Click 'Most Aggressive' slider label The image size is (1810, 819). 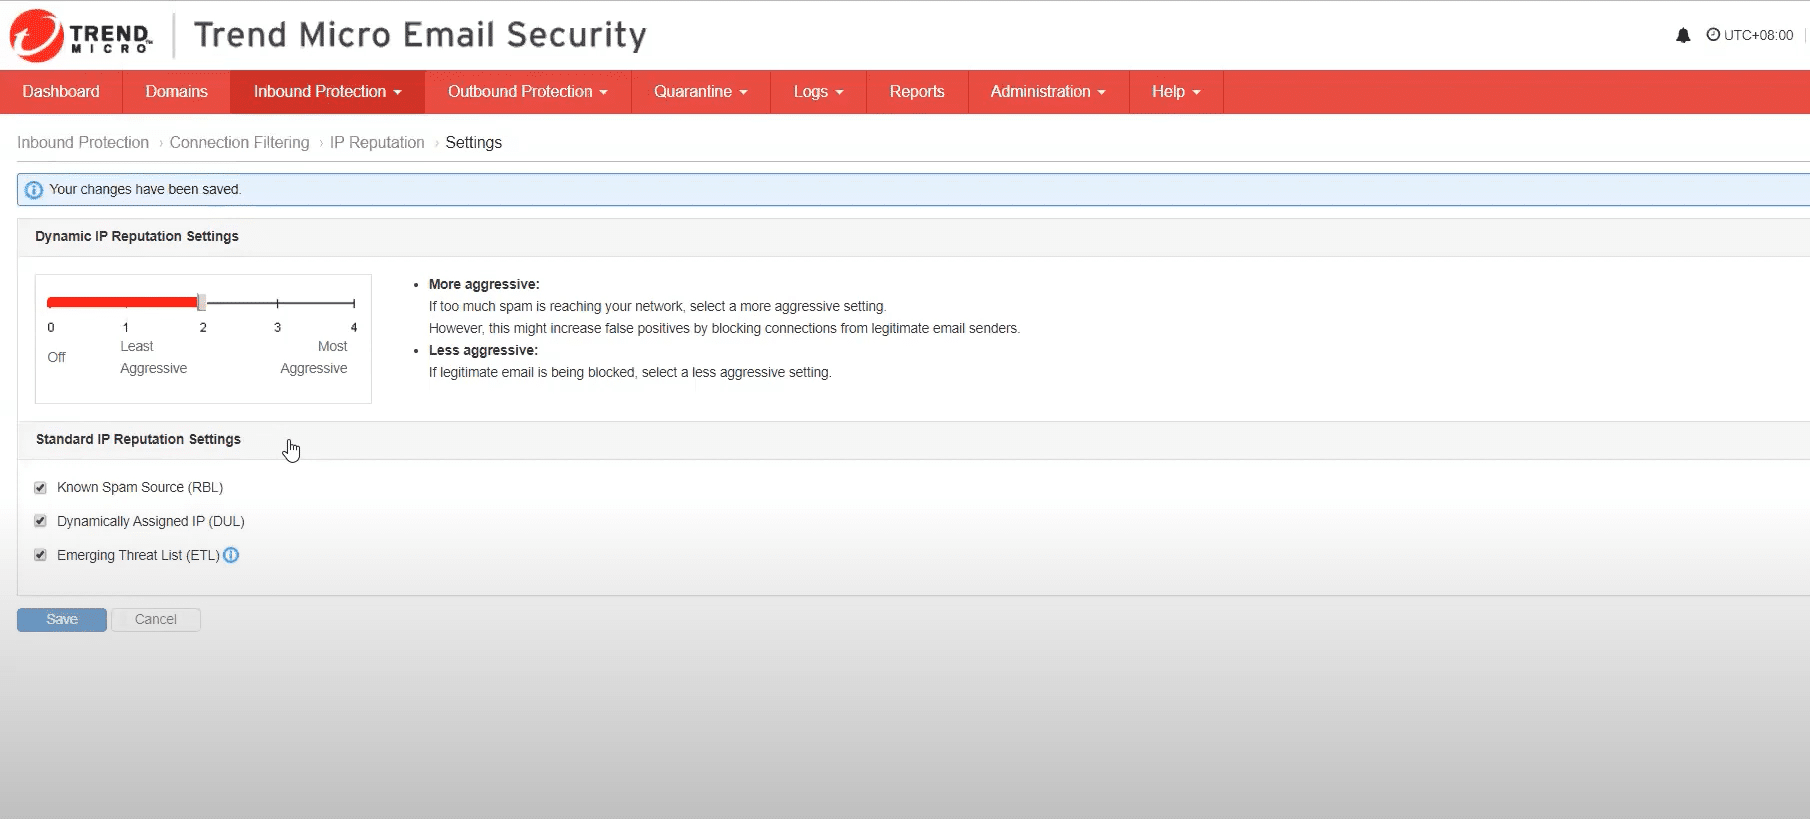[x=314, y=358]
